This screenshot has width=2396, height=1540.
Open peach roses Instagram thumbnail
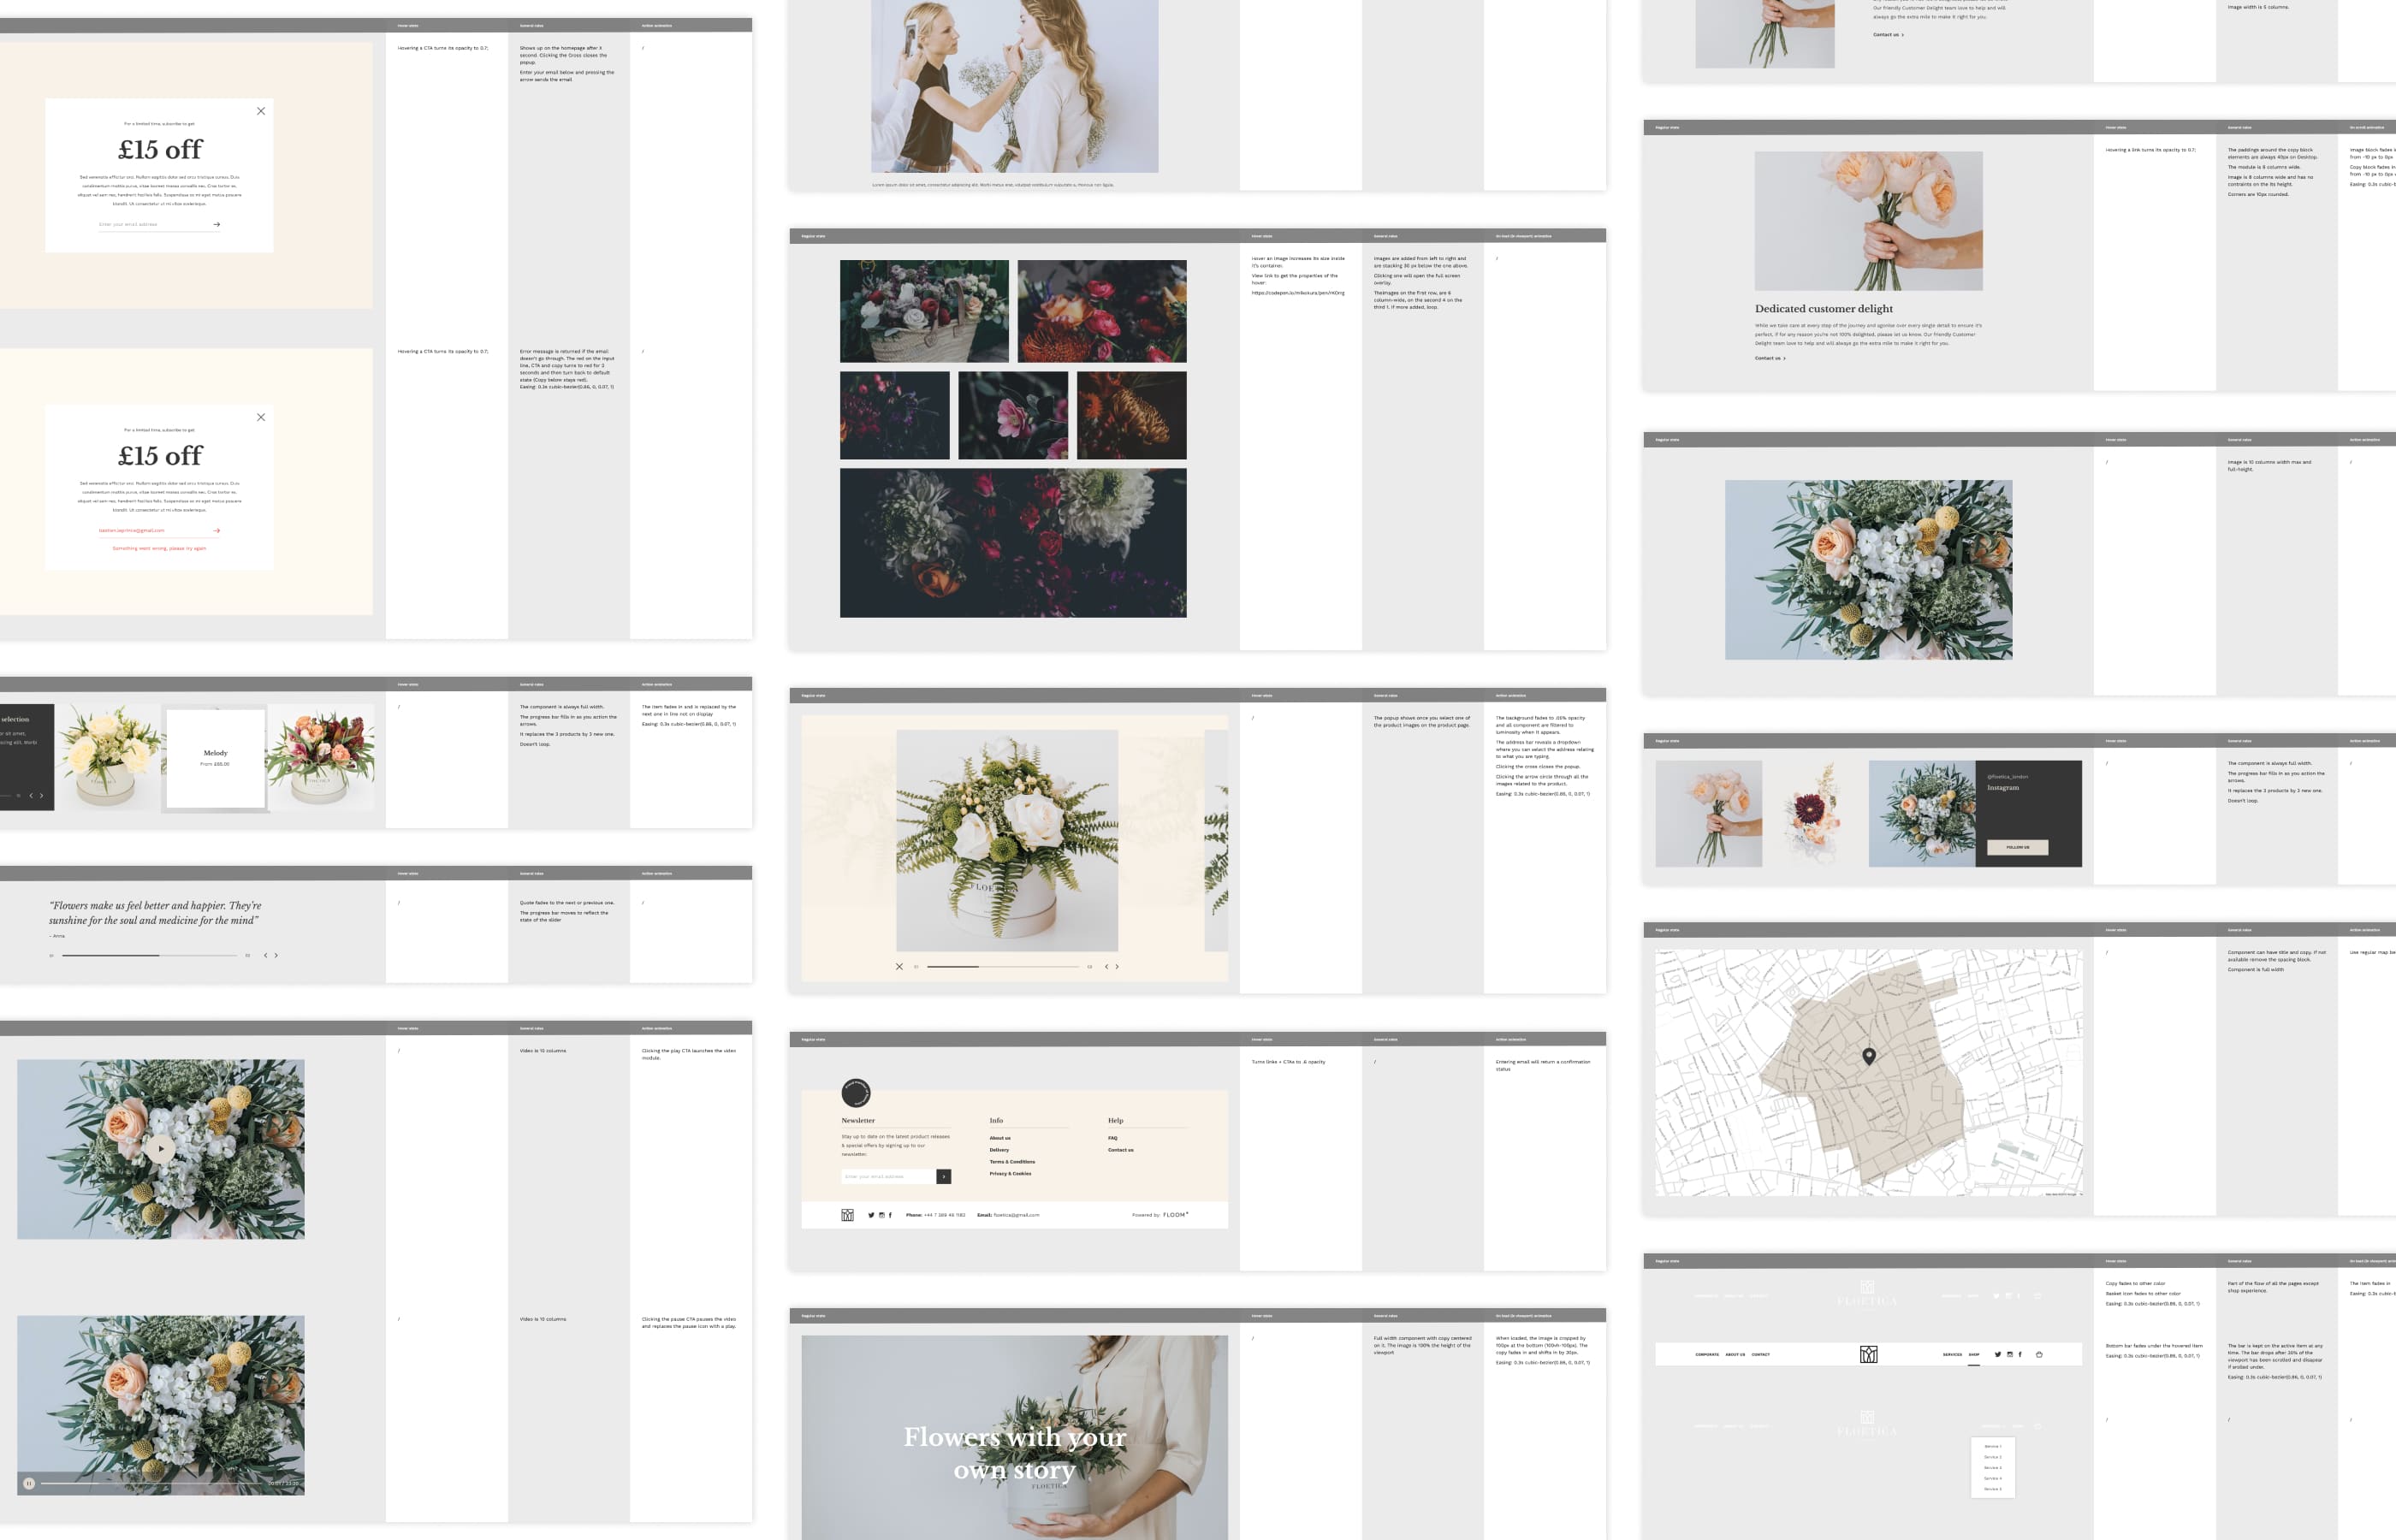tap(1708, 813)
